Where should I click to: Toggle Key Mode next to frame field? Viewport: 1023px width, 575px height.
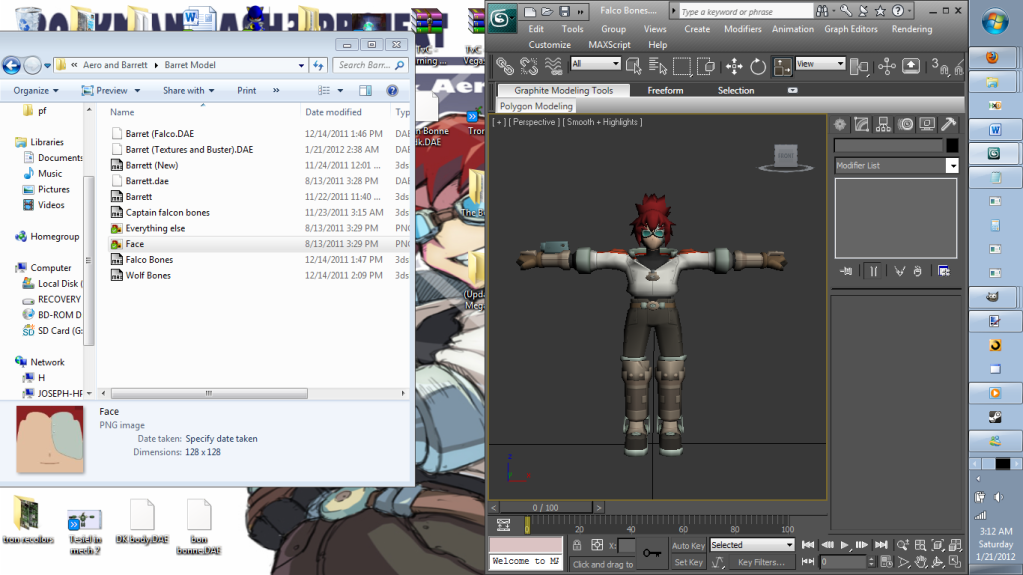coord(808,561)
